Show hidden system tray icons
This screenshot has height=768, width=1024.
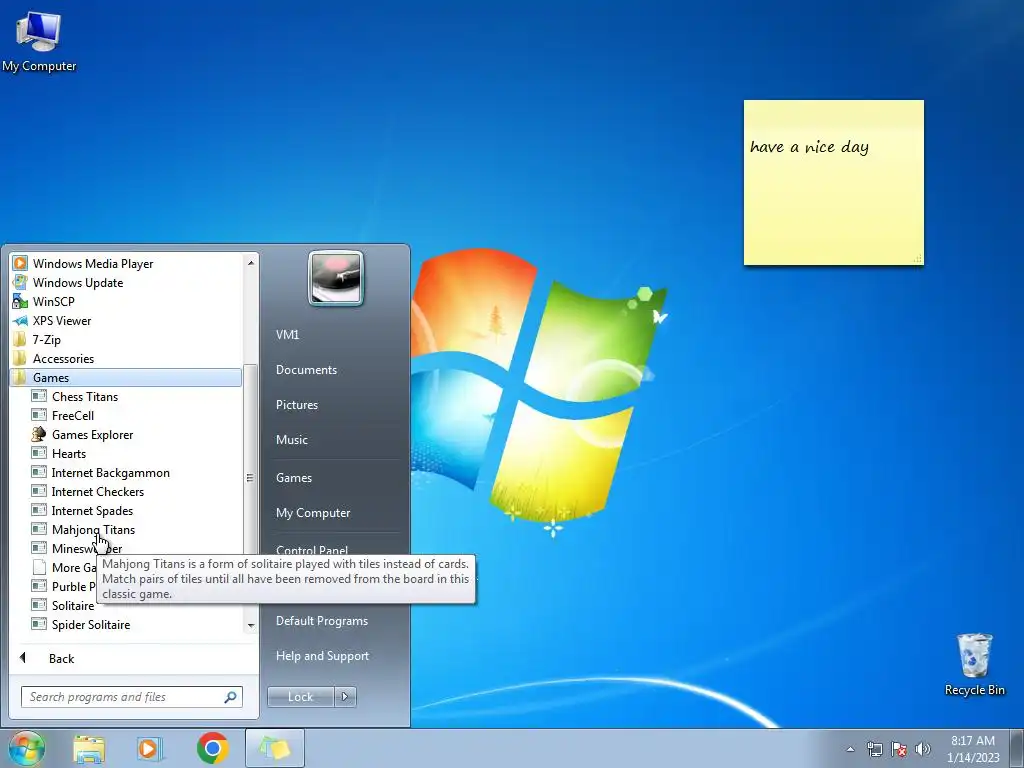(850, 749)
